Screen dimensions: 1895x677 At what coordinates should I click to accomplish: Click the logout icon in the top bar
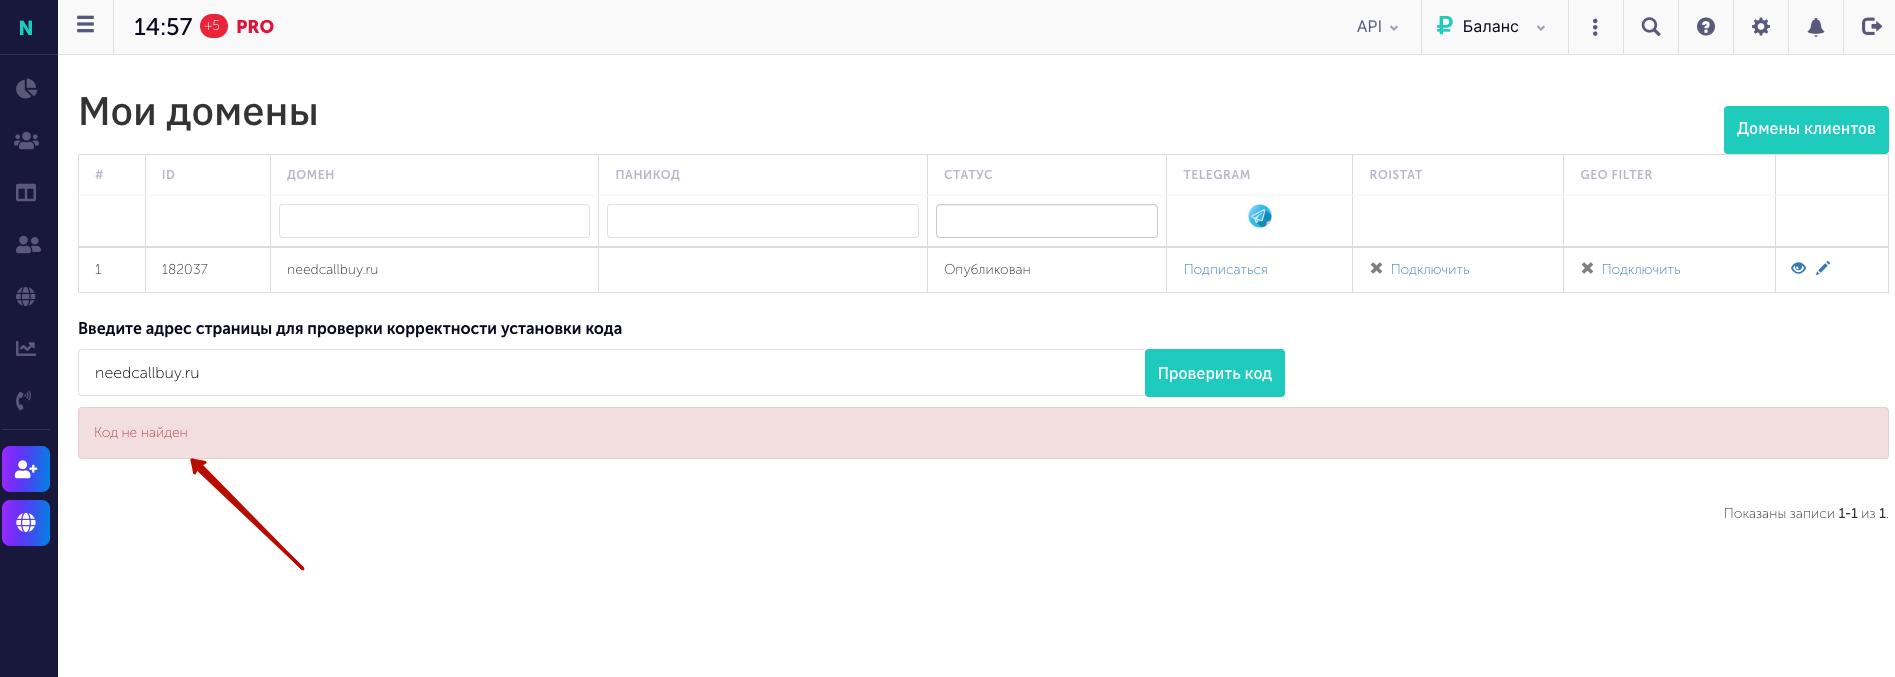coord(1871,27)
